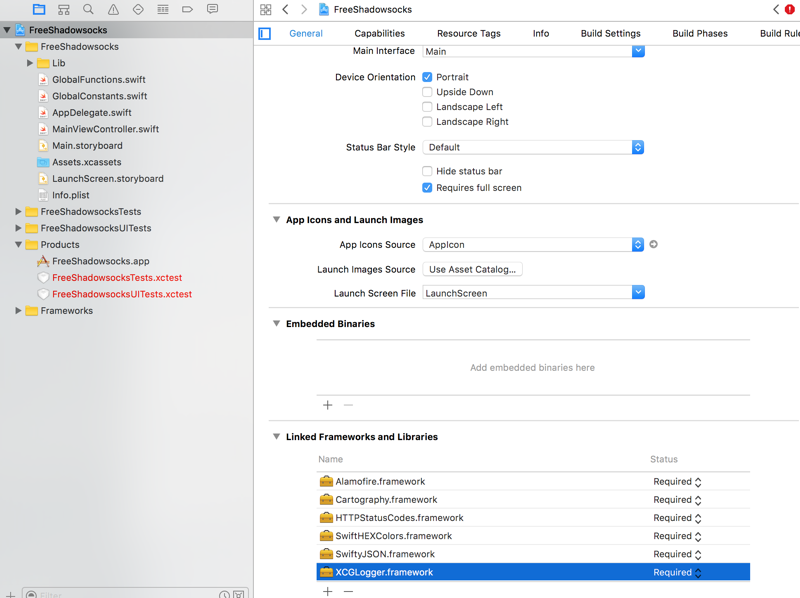This screenshot has height=598, width=800.
Task: Open the Test navigator diamond icon
Action: click(138, 9)
